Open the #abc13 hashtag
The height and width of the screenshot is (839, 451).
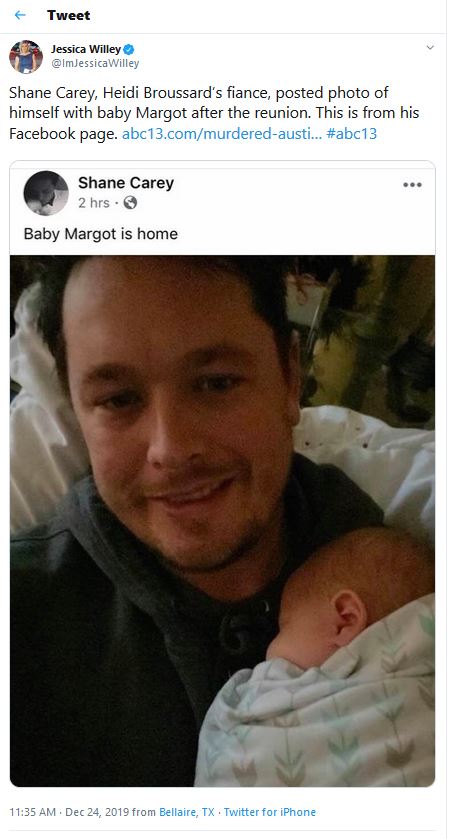[351, 134]
